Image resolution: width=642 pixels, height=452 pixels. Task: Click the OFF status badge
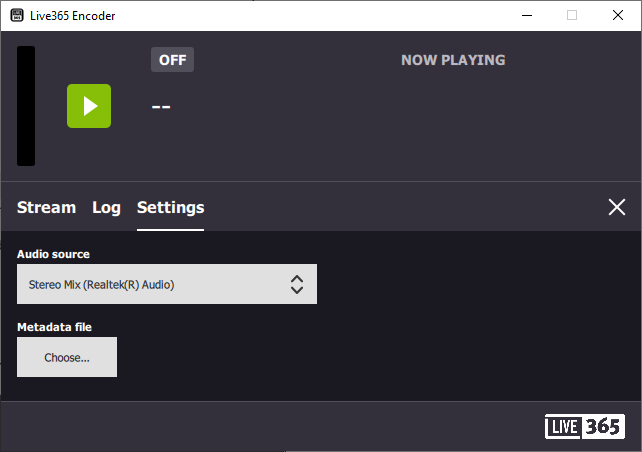tap(172, 60)
